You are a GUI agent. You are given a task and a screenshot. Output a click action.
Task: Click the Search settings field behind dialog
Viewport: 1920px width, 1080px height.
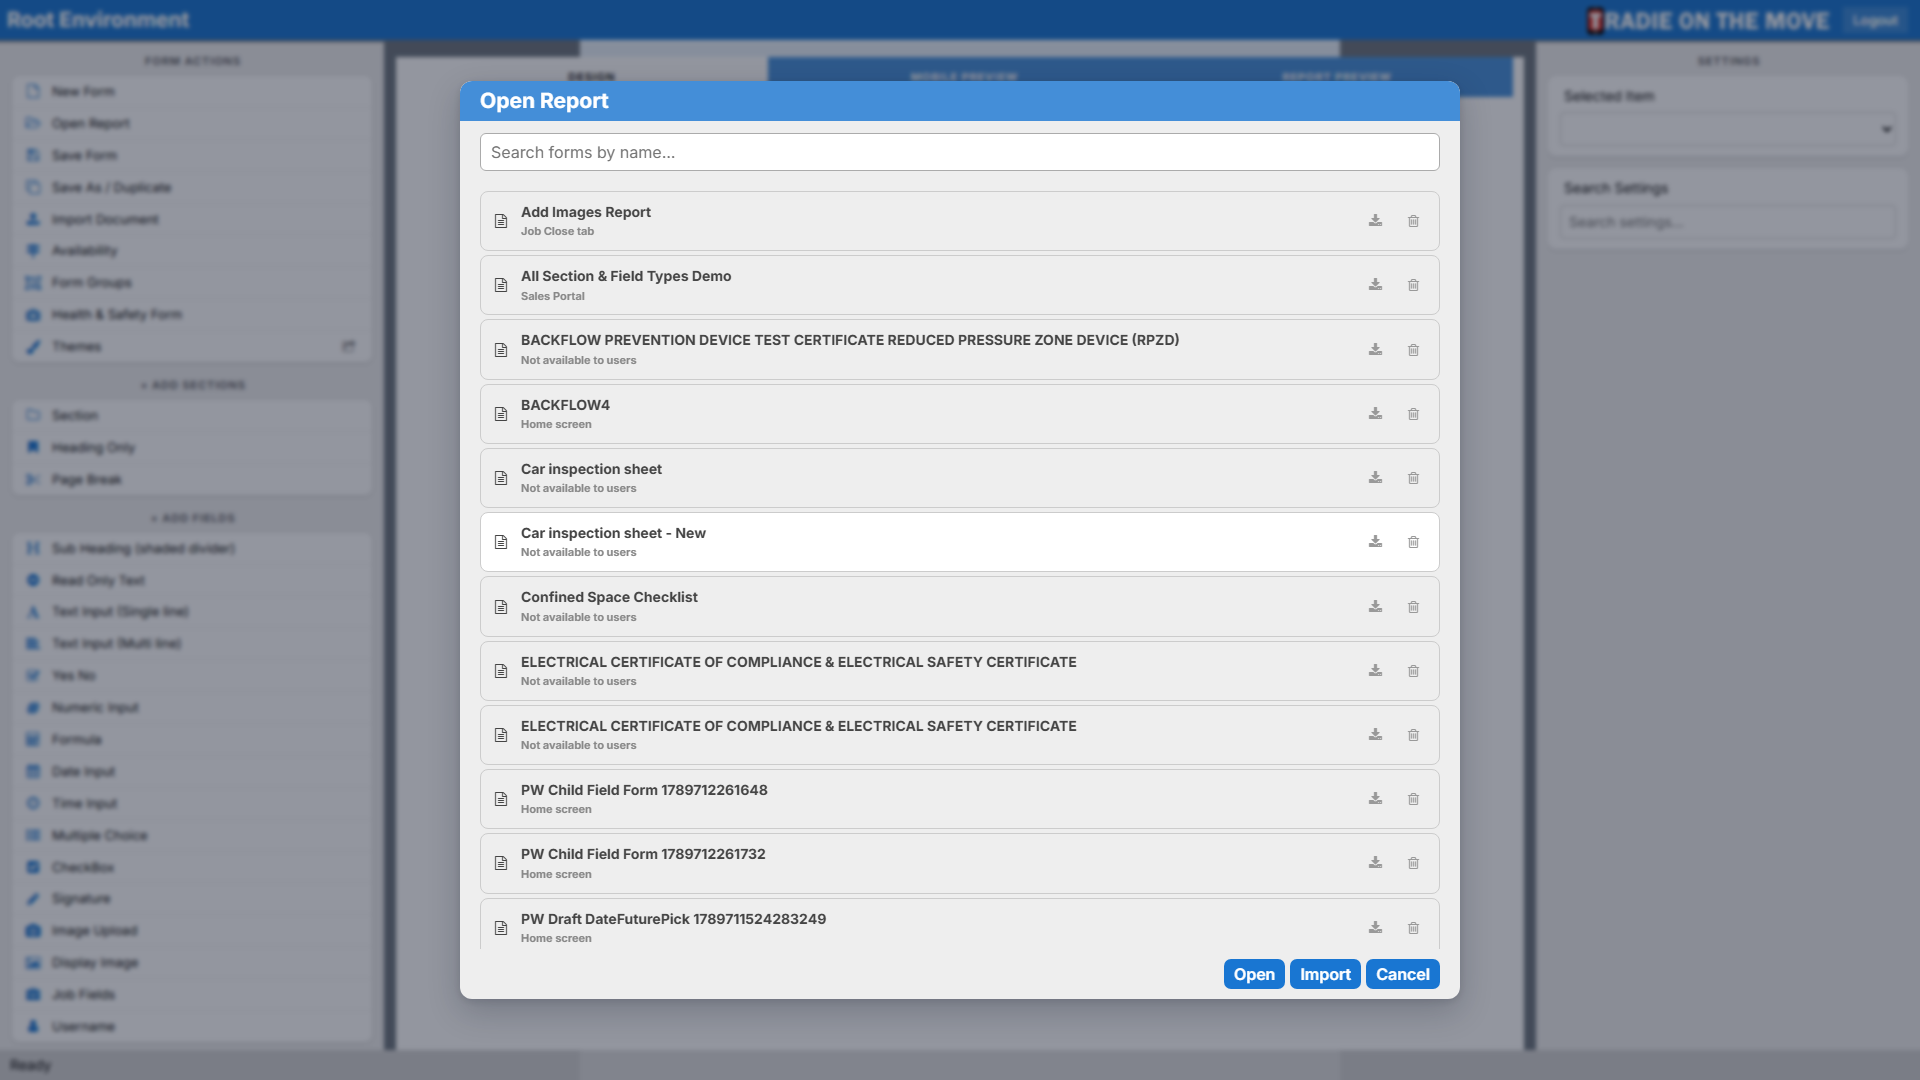point(1727,222)
